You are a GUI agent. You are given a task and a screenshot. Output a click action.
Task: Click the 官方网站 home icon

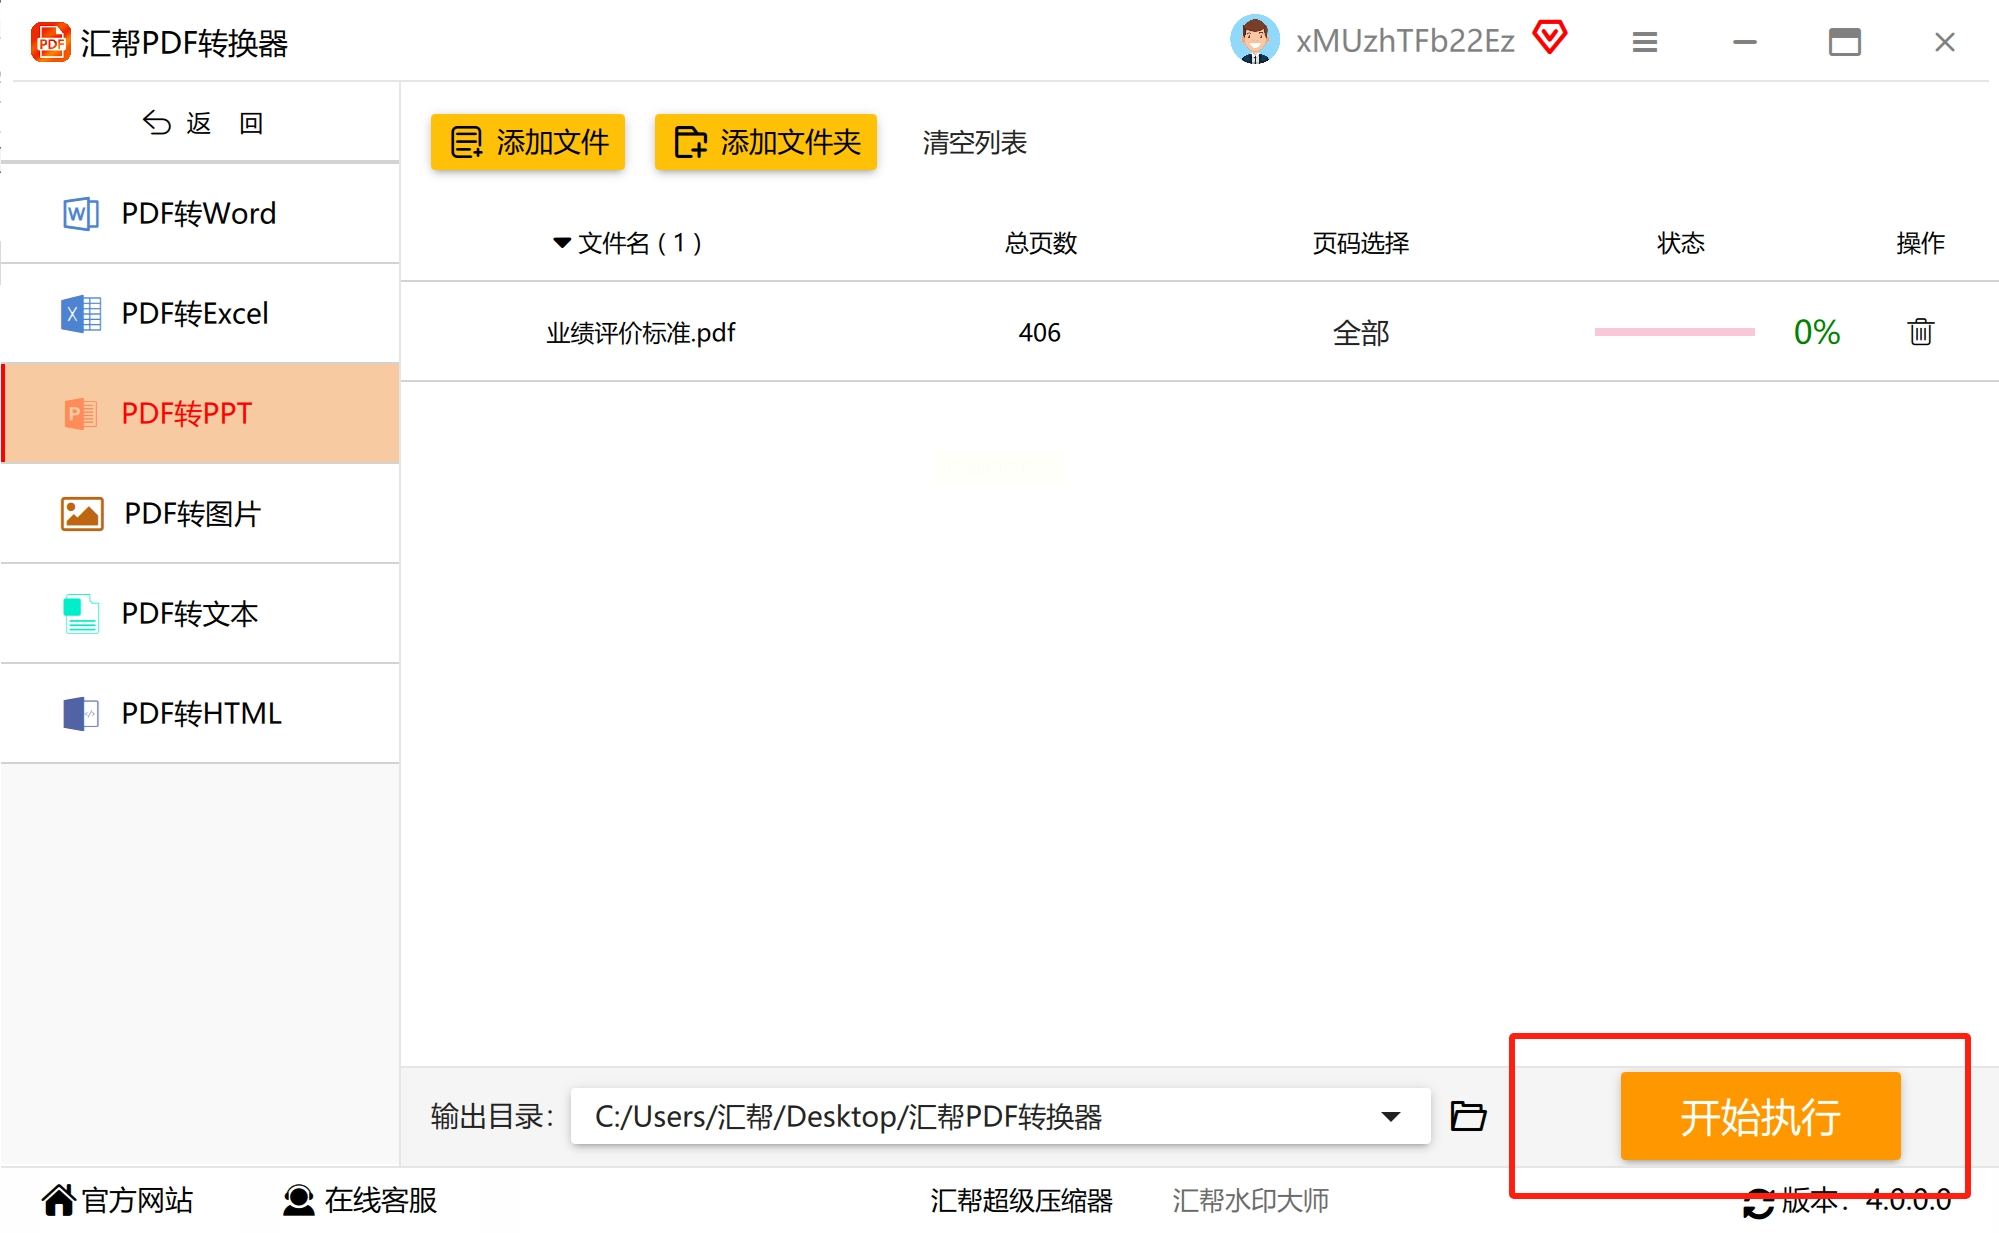tap(58, 1200)
